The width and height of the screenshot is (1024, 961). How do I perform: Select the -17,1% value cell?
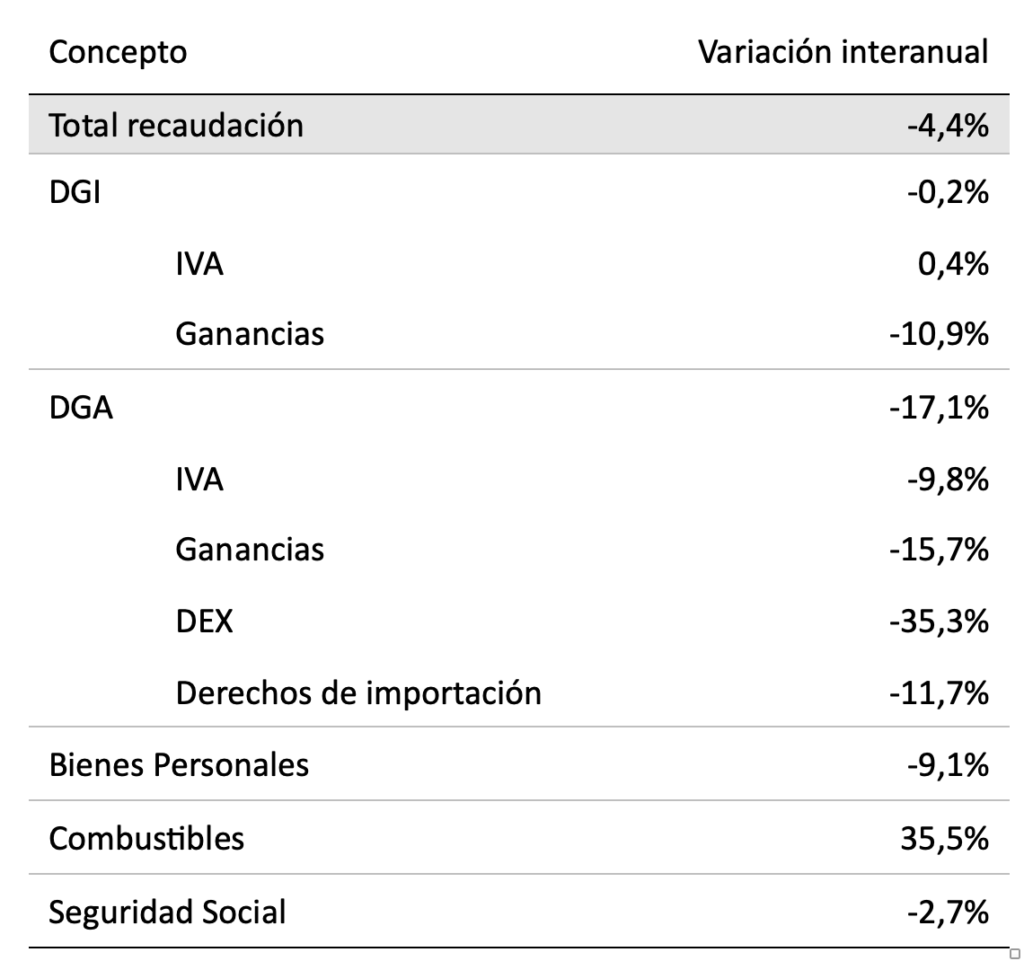coord(938,407)
